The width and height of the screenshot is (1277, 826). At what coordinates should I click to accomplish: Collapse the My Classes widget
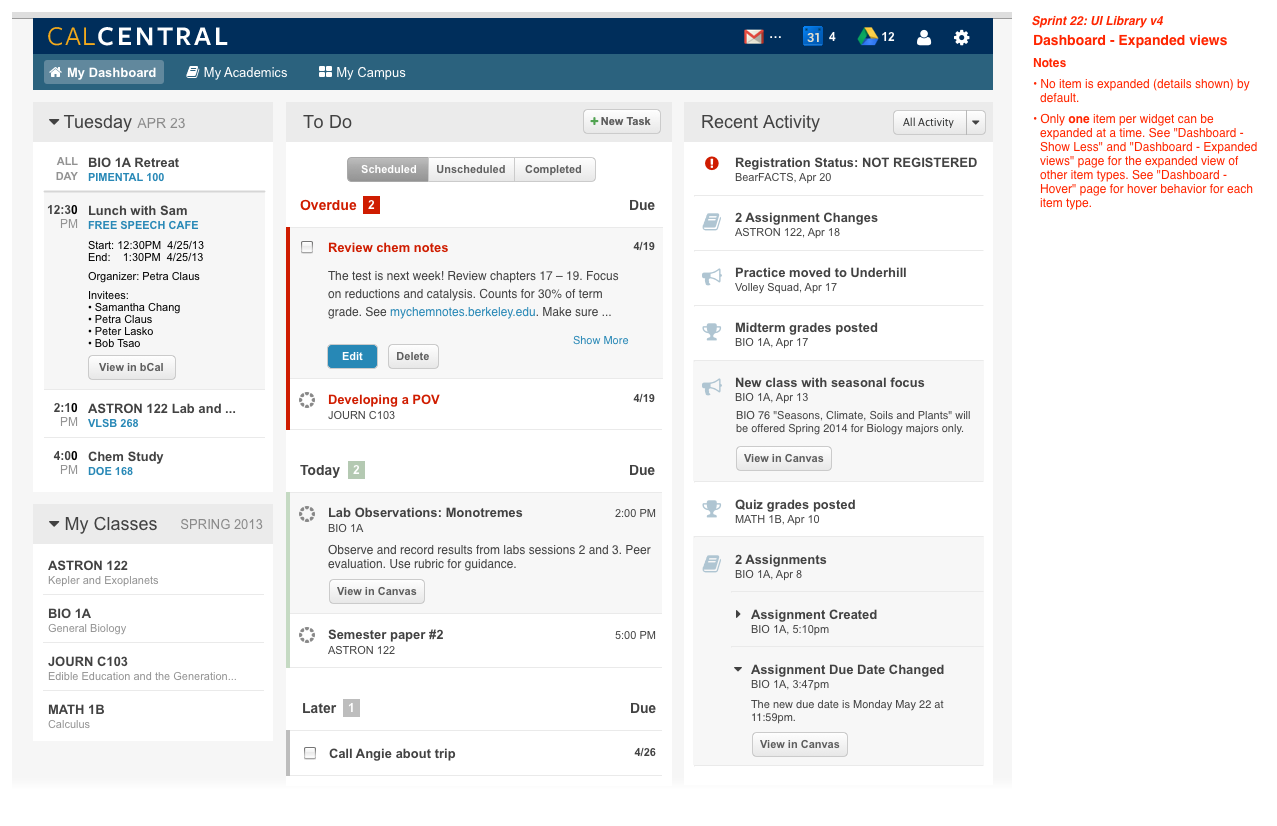[54, 524]
